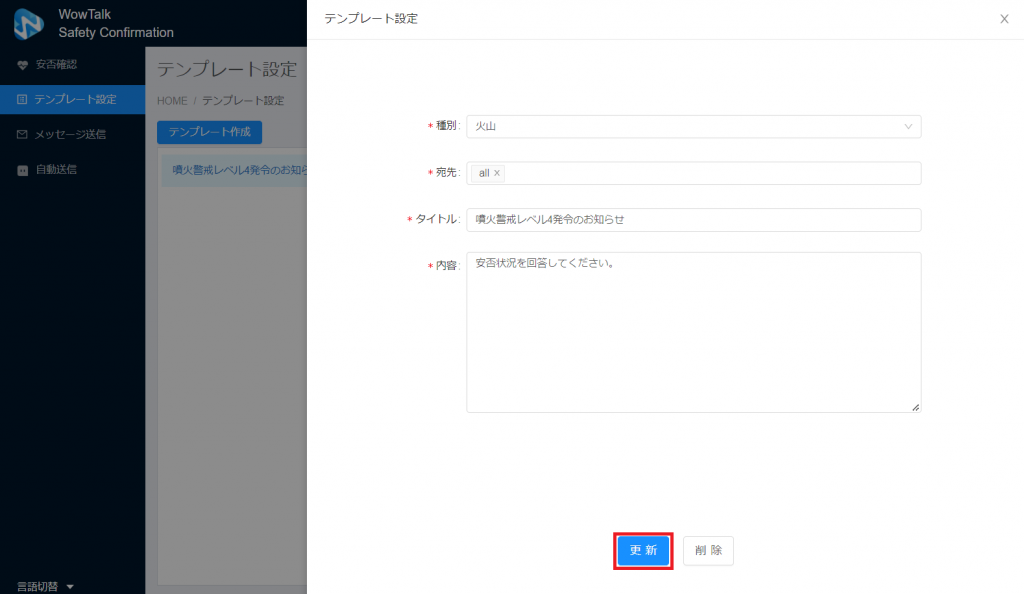Click the icon beside 自動送信

point(22,170)
